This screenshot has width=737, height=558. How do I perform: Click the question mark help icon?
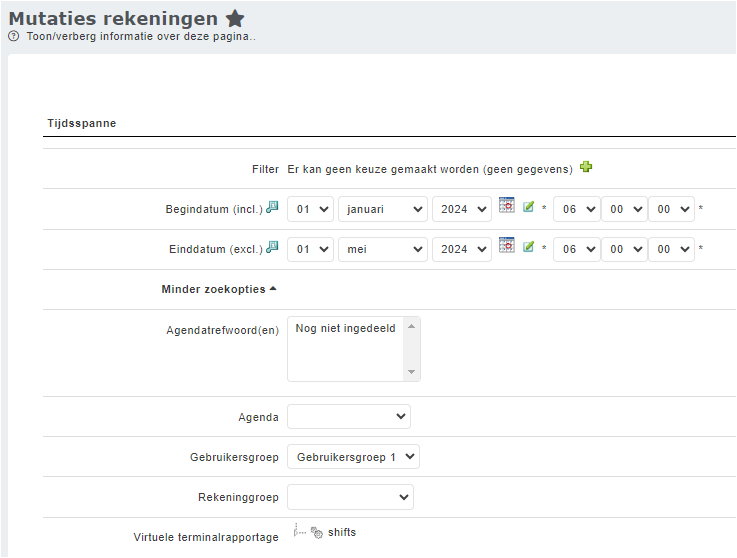point(14,36)
